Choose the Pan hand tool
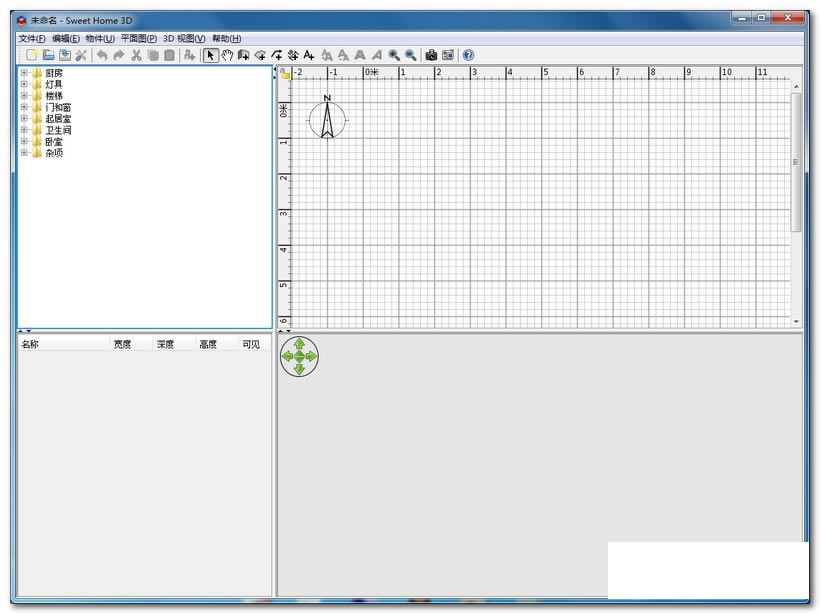Viewport: 821px width, 615px height. click(227, 55)
